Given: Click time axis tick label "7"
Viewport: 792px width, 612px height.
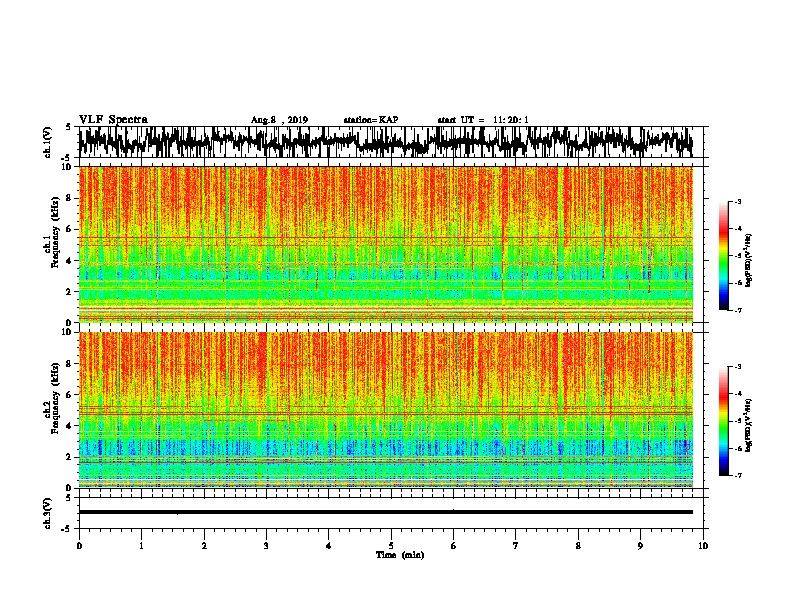Looking at the screenshot, I should coord(516,546).
